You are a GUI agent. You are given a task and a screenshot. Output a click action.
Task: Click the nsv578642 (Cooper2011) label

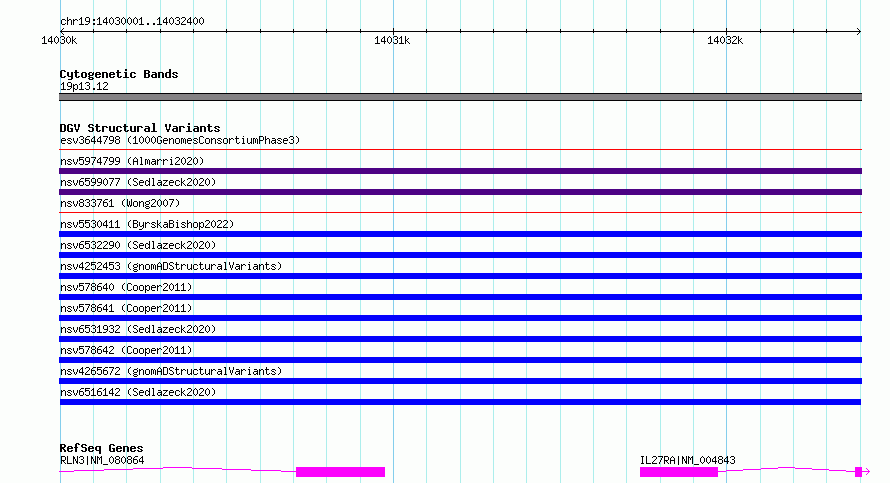tap(126, 350)
